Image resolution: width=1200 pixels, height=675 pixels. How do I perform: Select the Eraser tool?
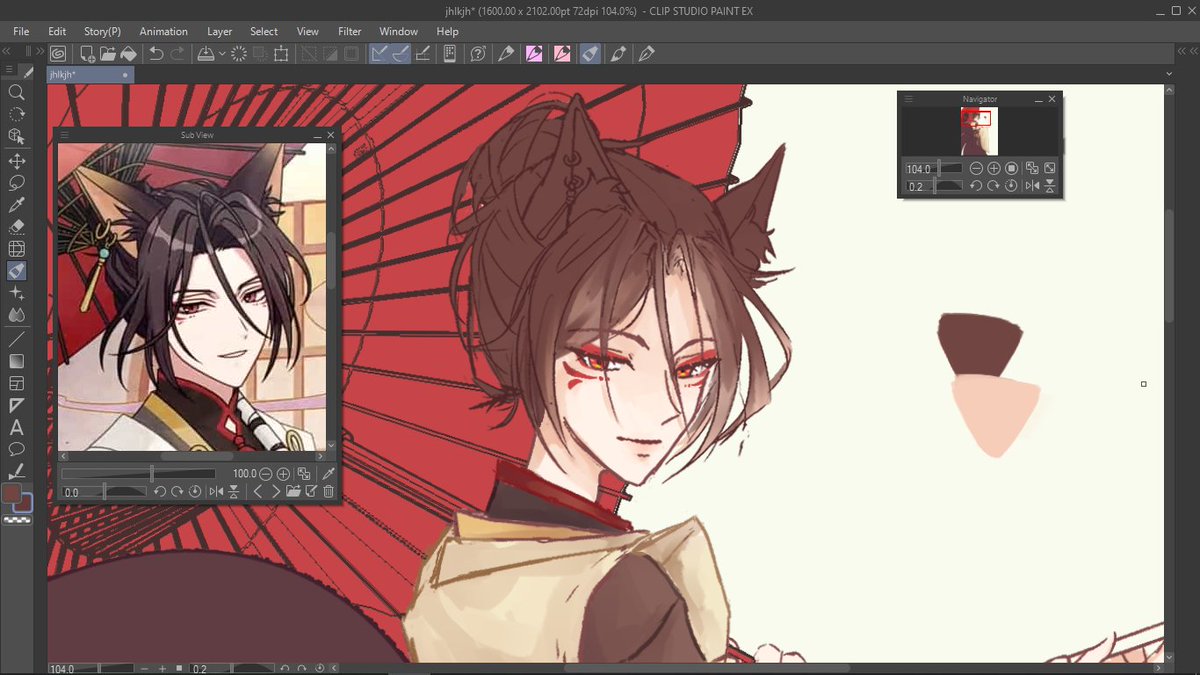pyautogui.click(x=16, y=227)
